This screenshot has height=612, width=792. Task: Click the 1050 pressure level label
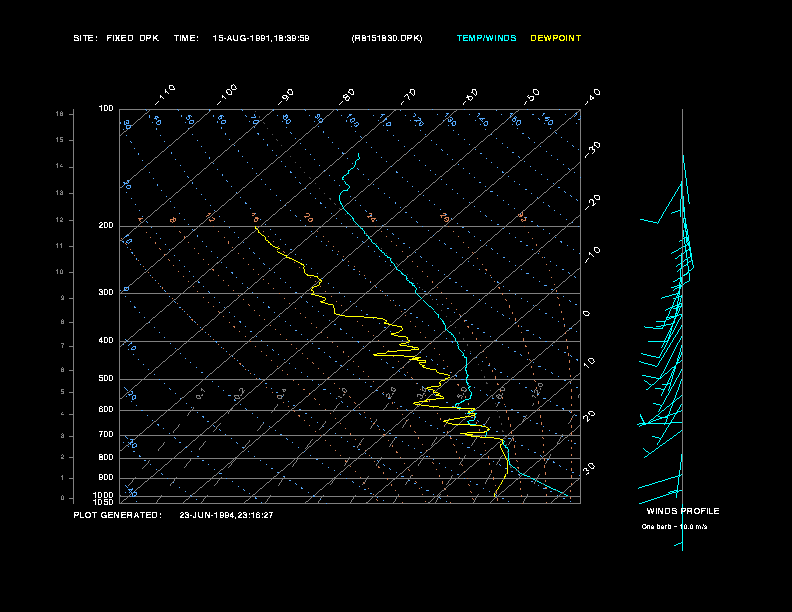click(x=104, y=502)
